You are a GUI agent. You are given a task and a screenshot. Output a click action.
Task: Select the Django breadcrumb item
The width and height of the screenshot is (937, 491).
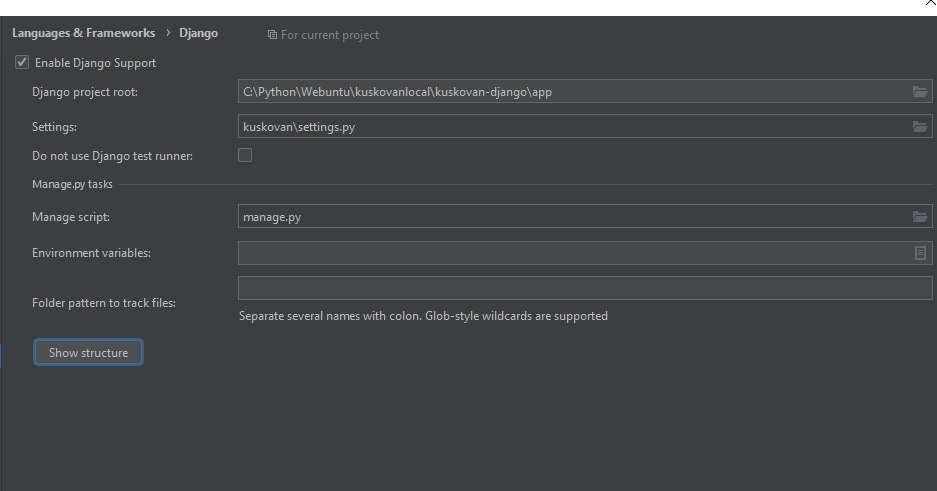tap(198, 33)
